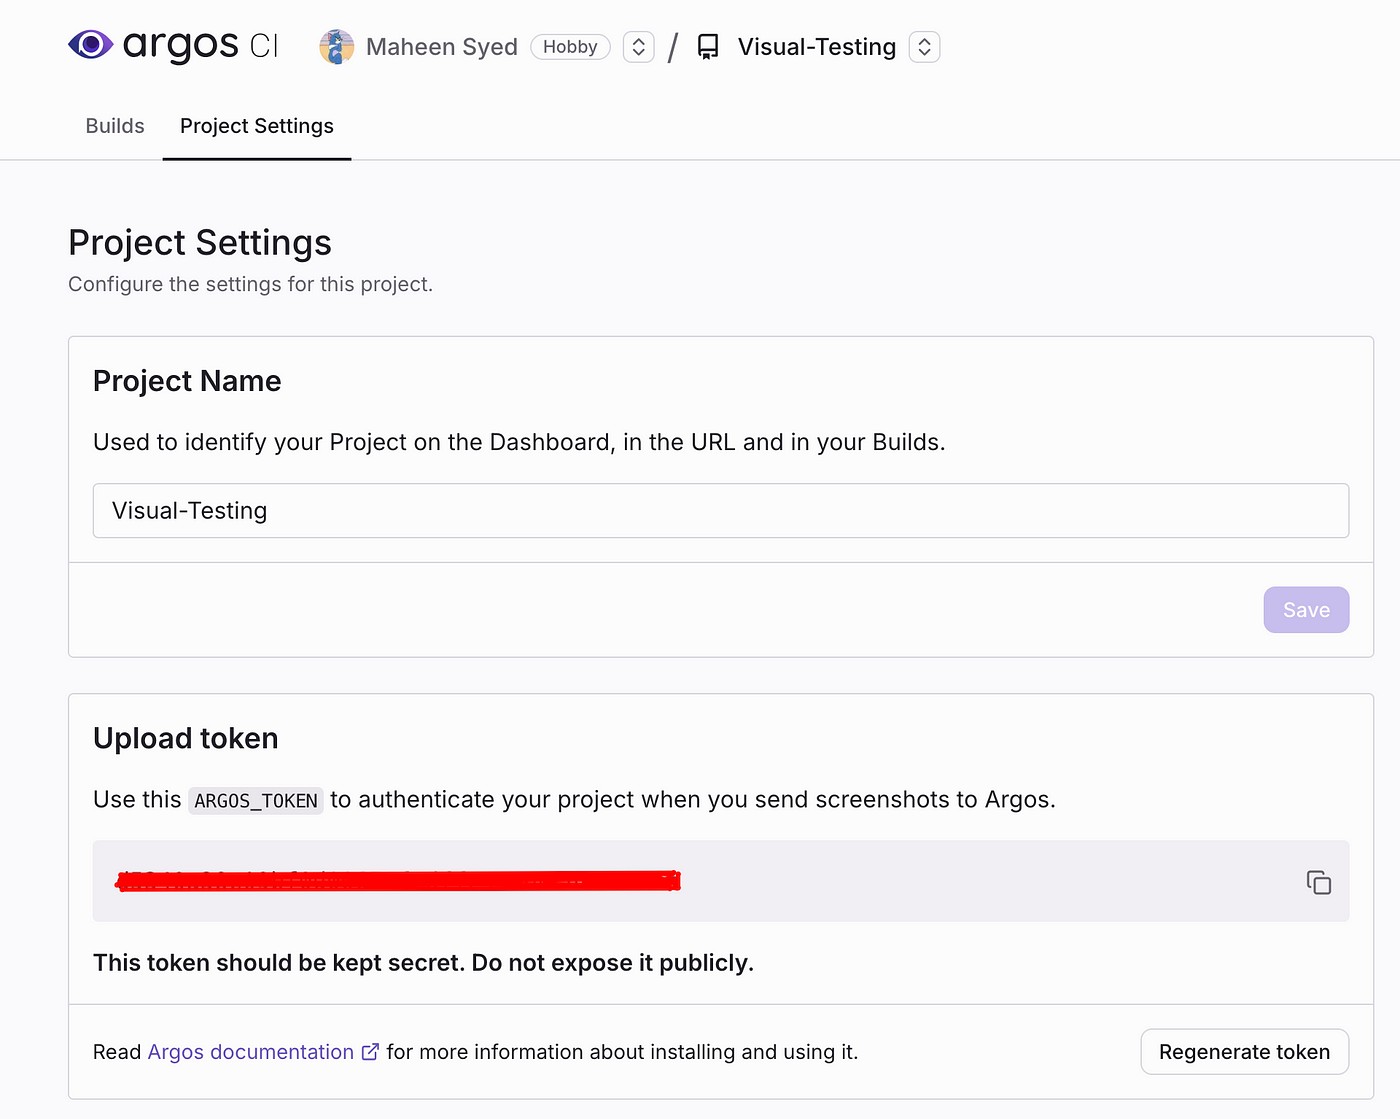Click the Project Name heading
Image resolution: width=1400 pixels, height=1119 pixels.
click(x=187, y=381)
